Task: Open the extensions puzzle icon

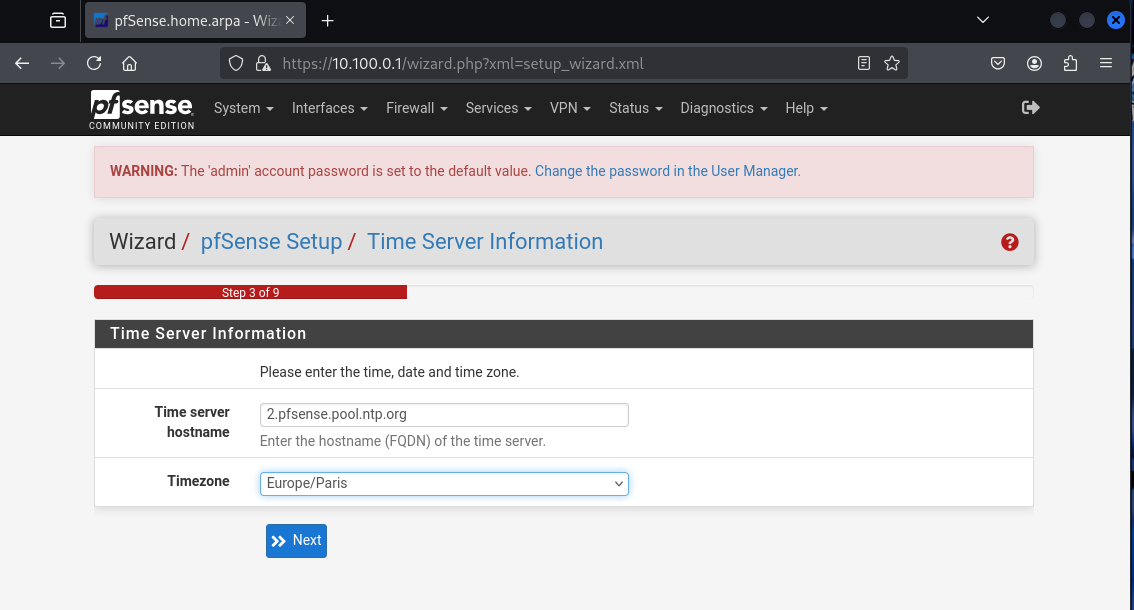Action: tap(1070, 64)
